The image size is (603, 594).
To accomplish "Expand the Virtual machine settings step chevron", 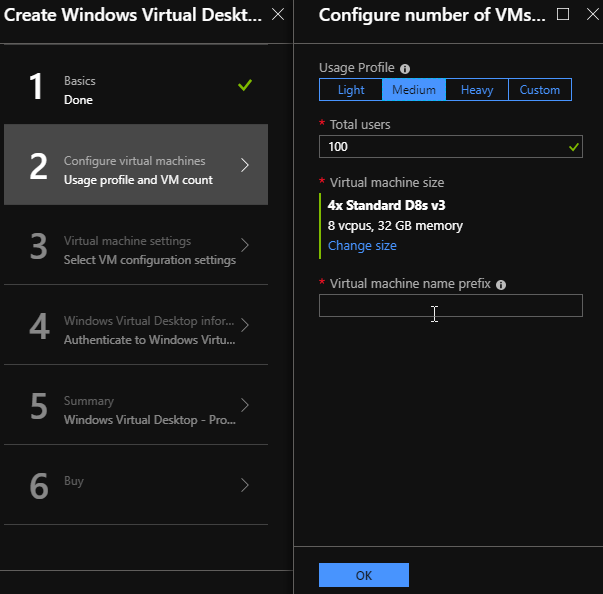I will pyautogui.click(x=245, y=245).
